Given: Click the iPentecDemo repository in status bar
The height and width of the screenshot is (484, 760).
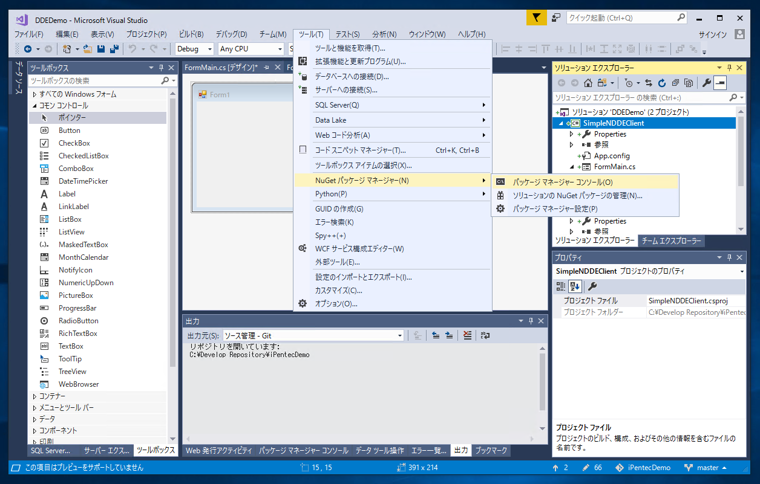Looking at the screenshot, I should (x=643, y=468).
